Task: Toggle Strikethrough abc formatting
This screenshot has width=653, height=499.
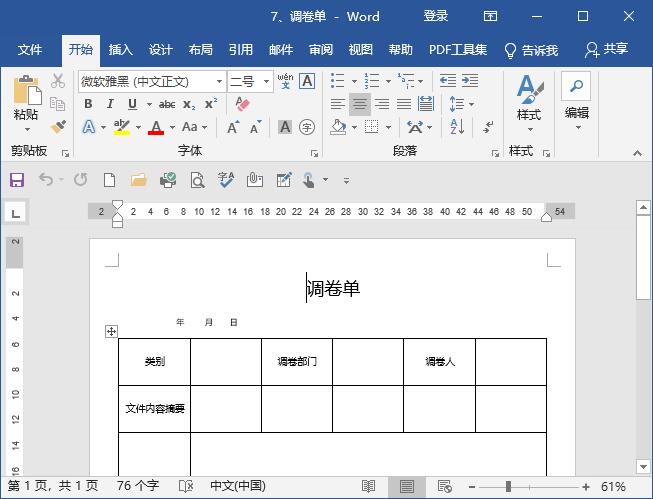Action: (167, 104)
